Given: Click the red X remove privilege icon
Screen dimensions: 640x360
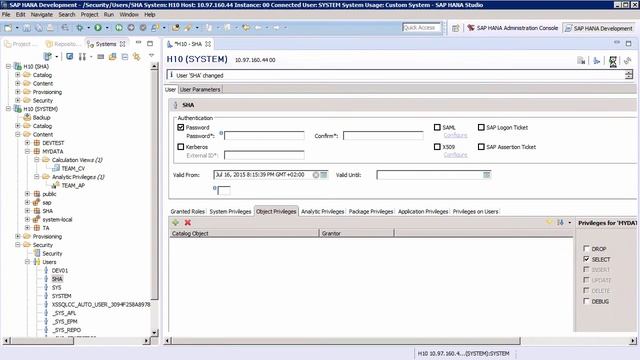Looking at the screenshot, I should point(188,222).
